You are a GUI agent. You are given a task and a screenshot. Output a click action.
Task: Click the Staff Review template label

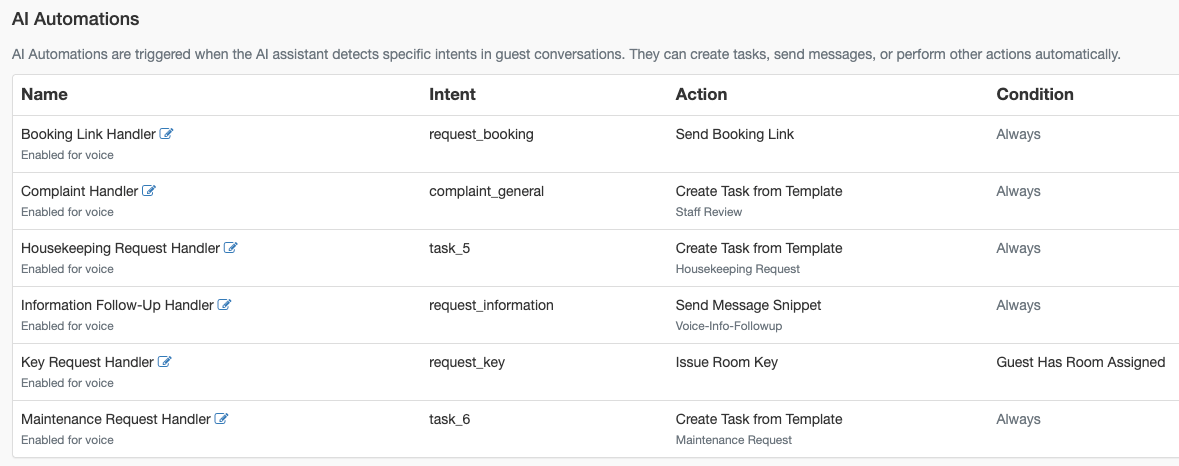click(709, 212)
